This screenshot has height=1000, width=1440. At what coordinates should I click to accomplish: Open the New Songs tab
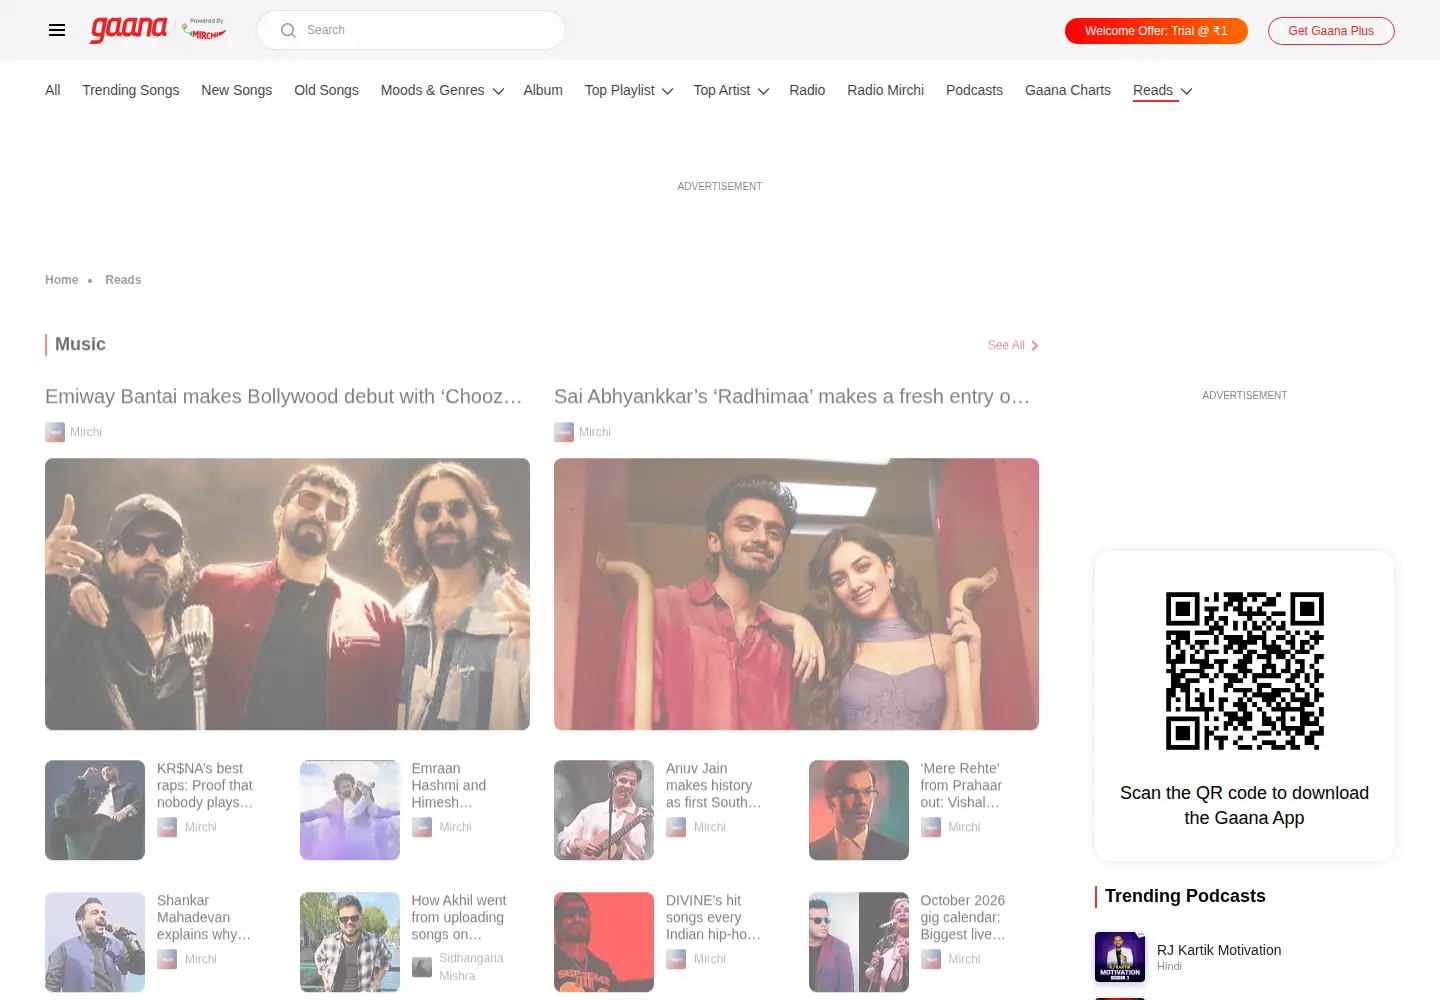pos(237,90)
